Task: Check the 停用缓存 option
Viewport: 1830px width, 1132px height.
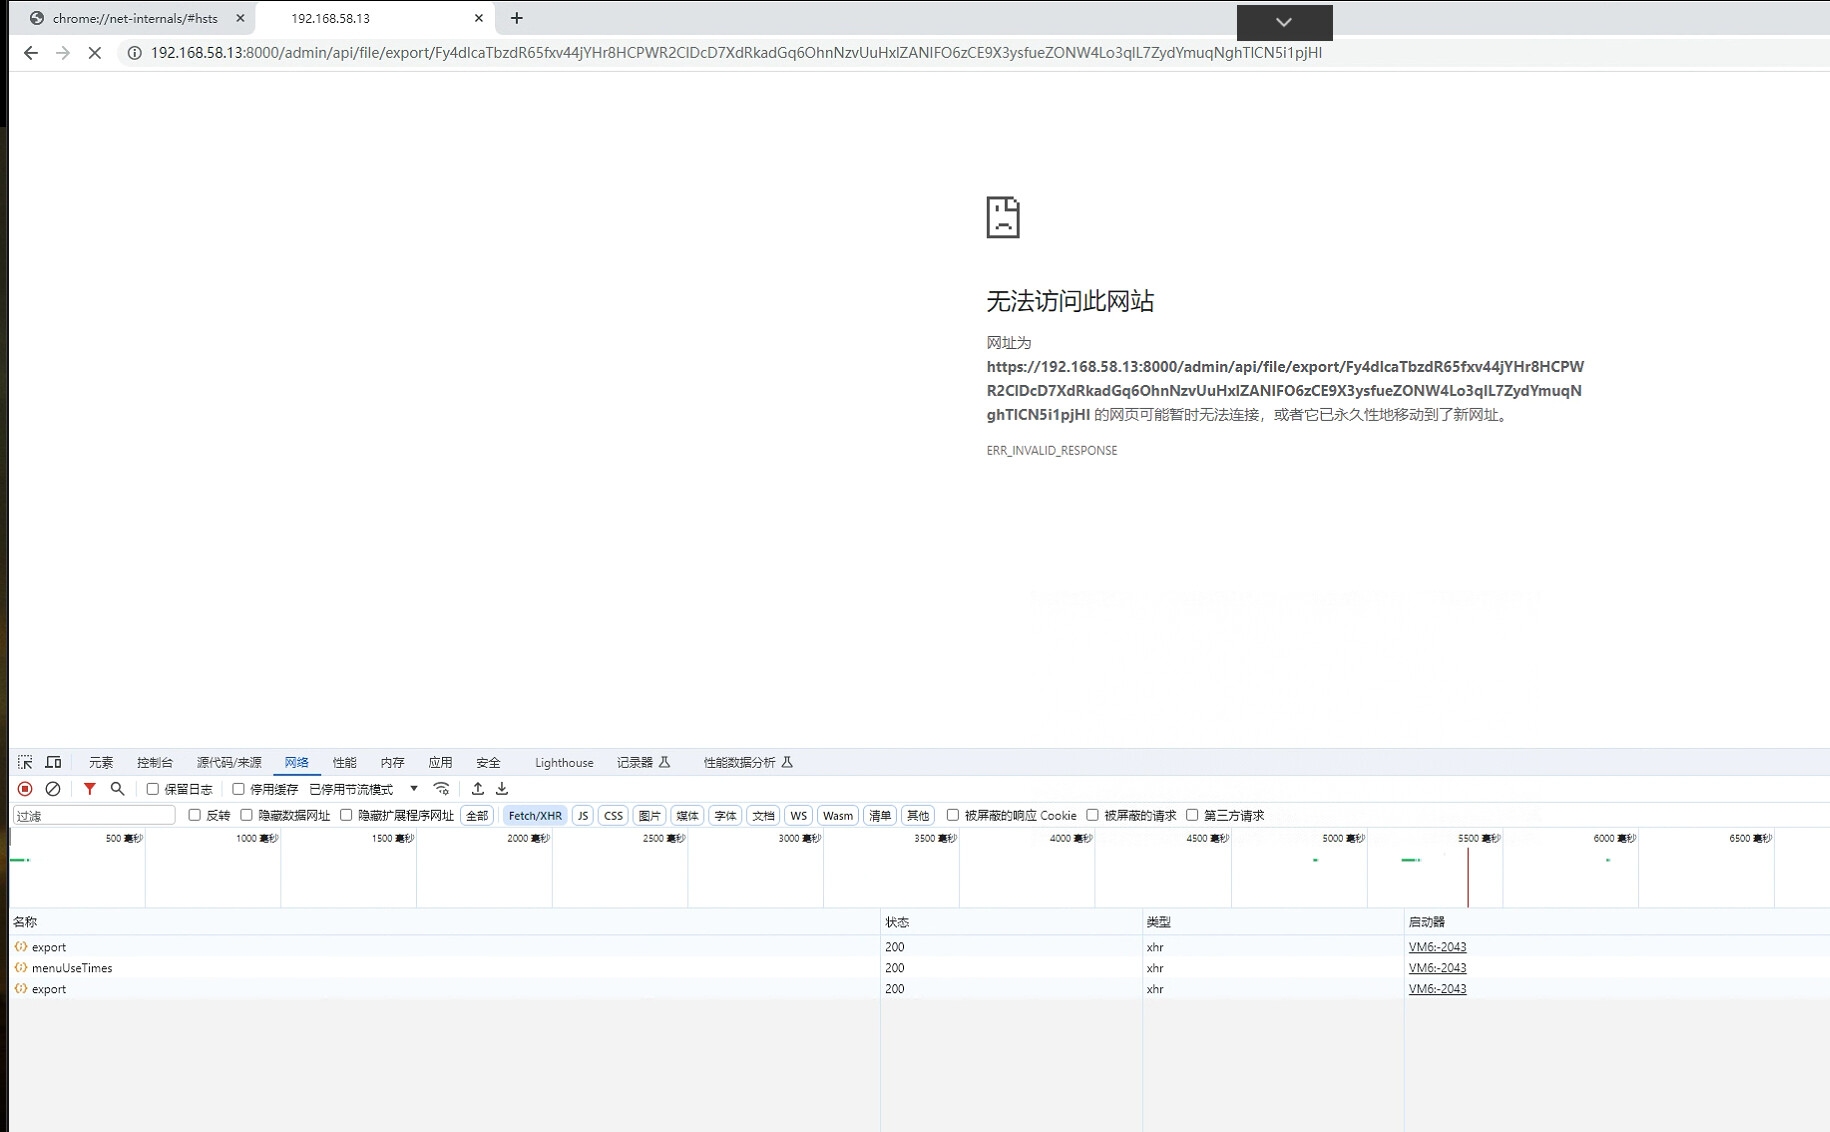Action: tap(239, 789)
